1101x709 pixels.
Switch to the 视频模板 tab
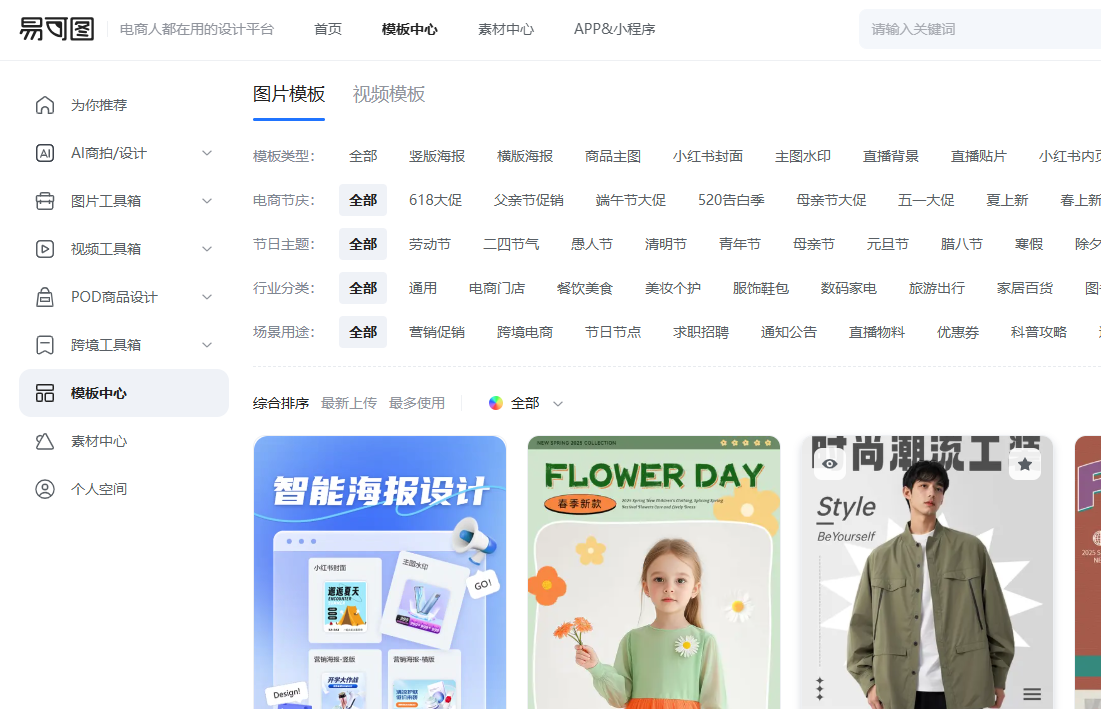(x=388, y=94)
